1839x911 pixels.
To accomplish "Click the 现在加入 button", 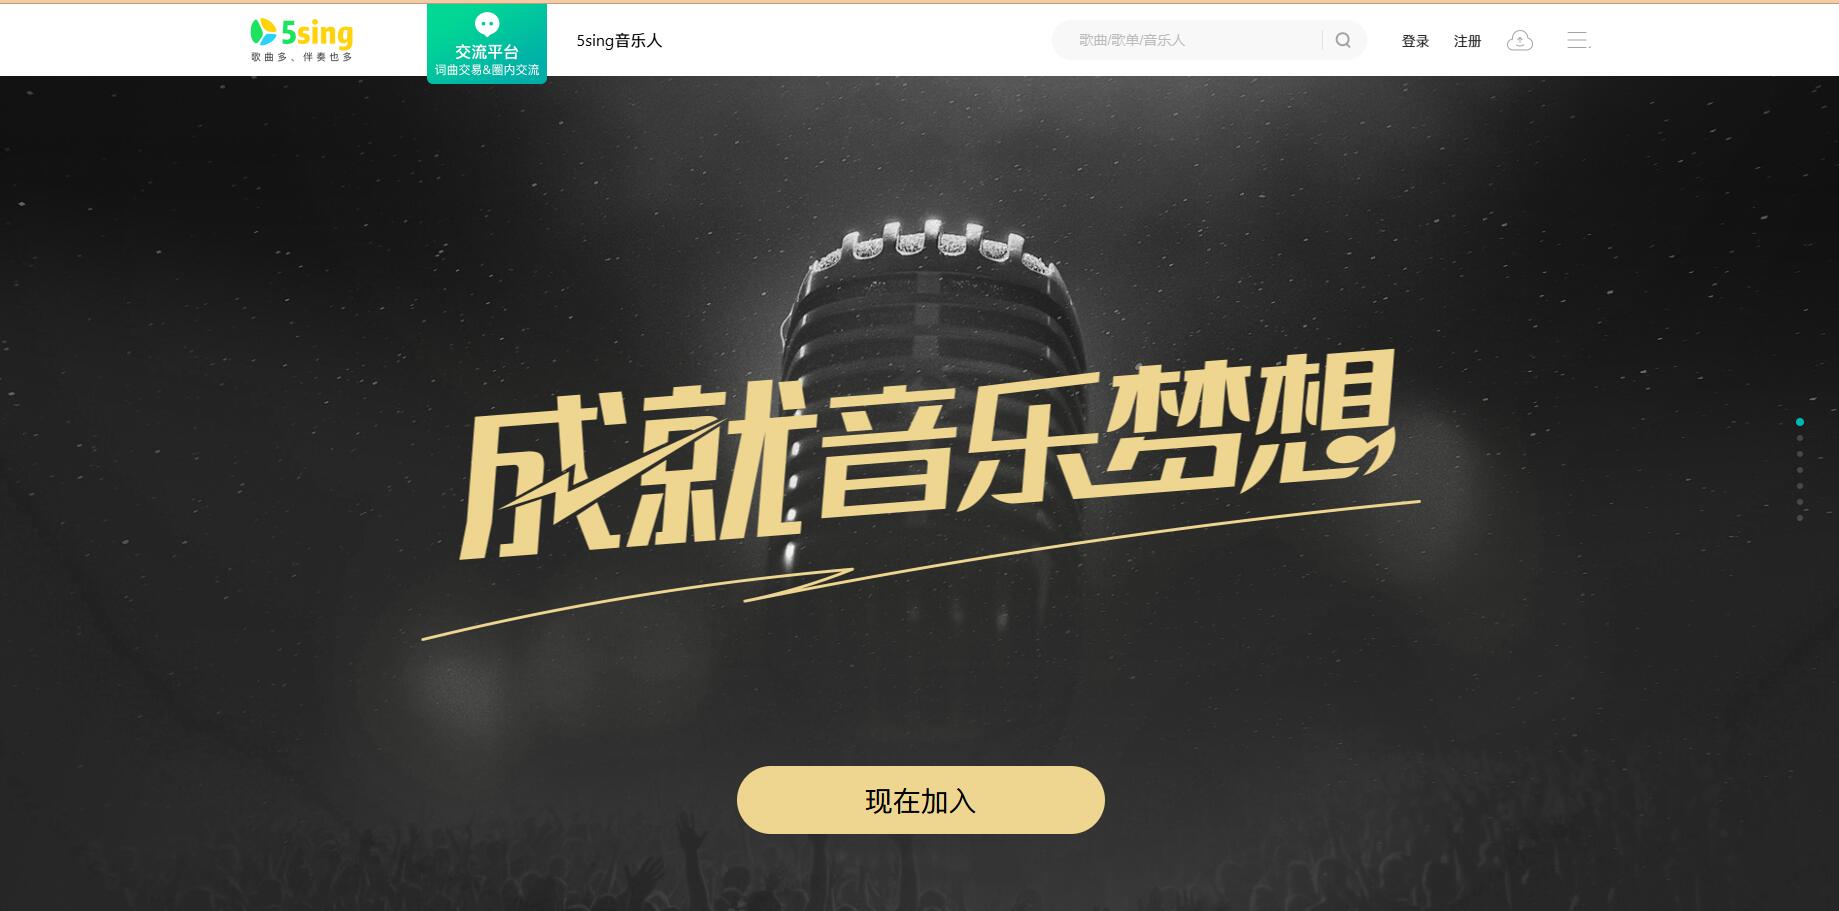I will (920, 800).
